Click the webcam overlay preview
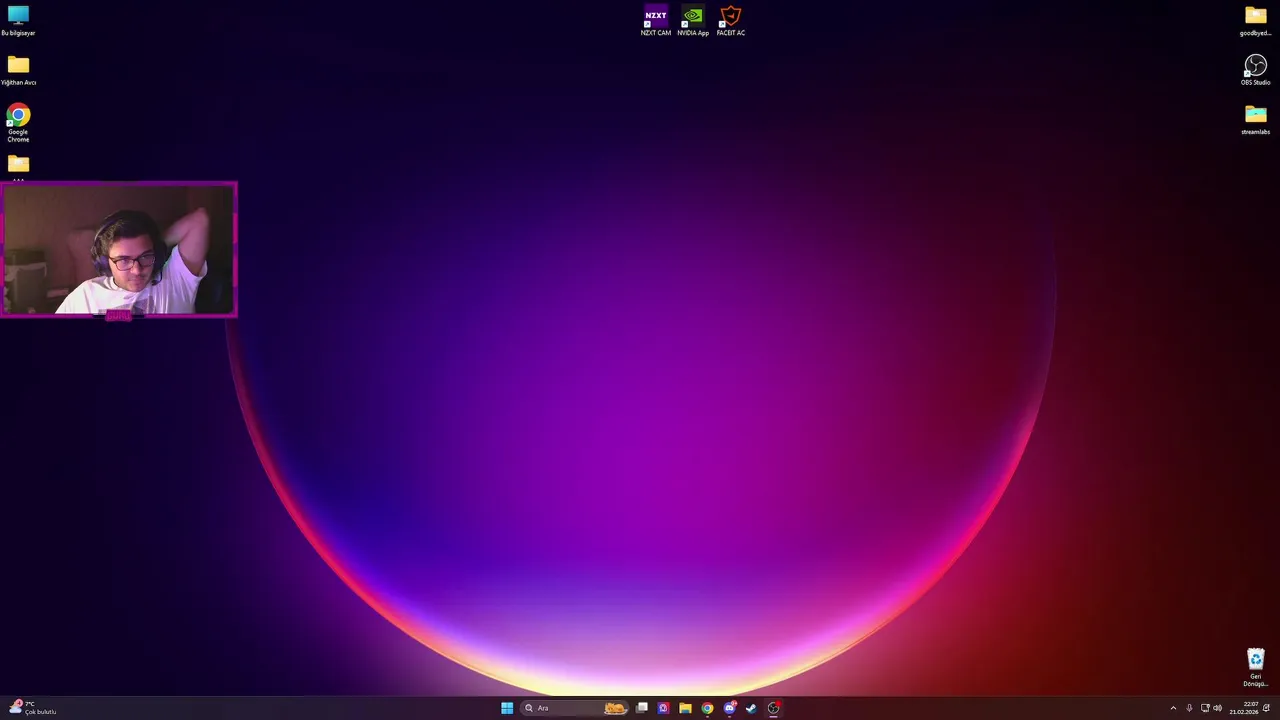 [119, 250]
